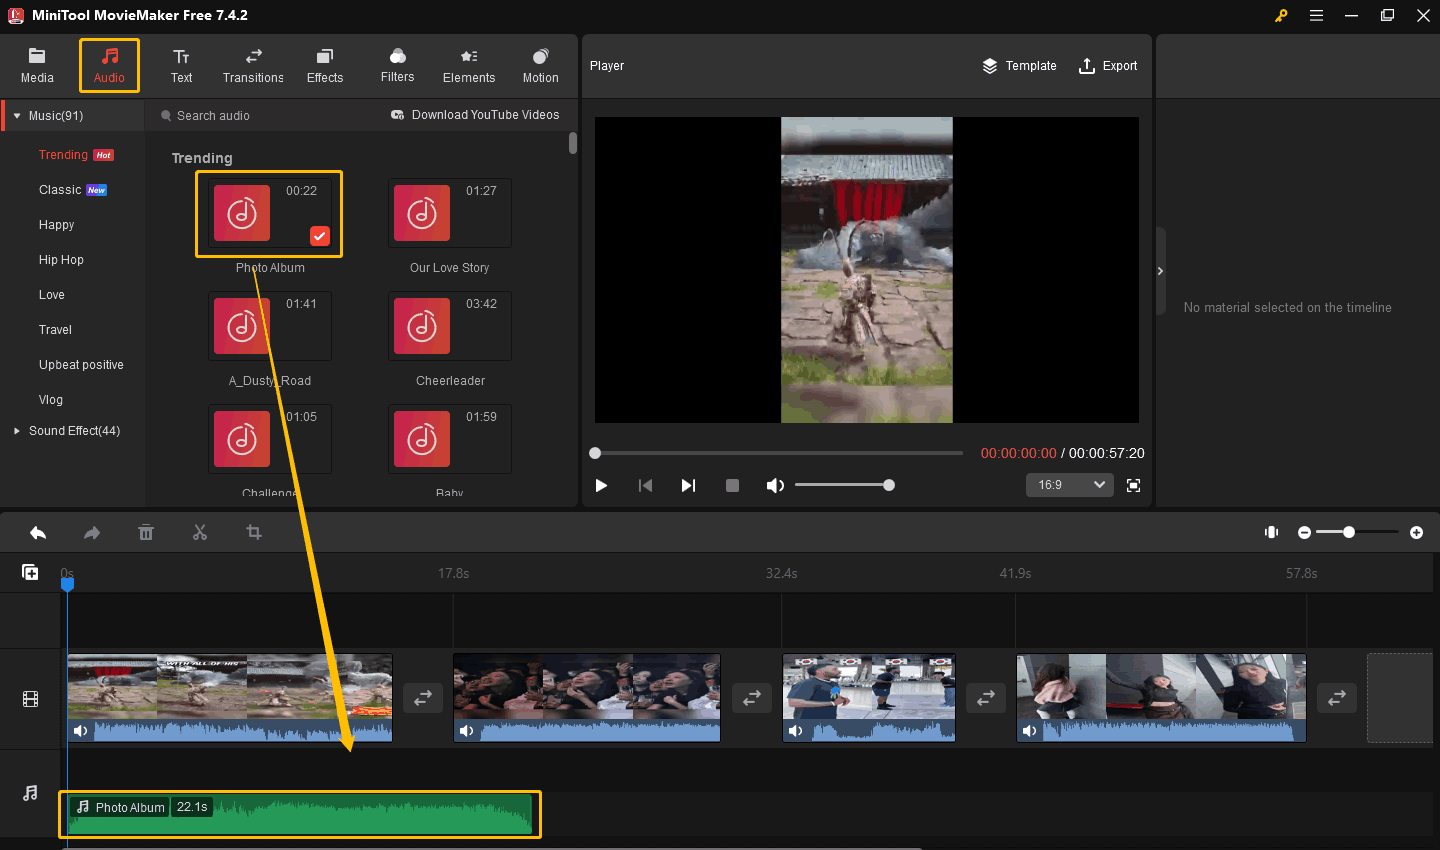Add transition after second clip
The height and width of the screenshot is (850, 1440).
coord(752,698)
